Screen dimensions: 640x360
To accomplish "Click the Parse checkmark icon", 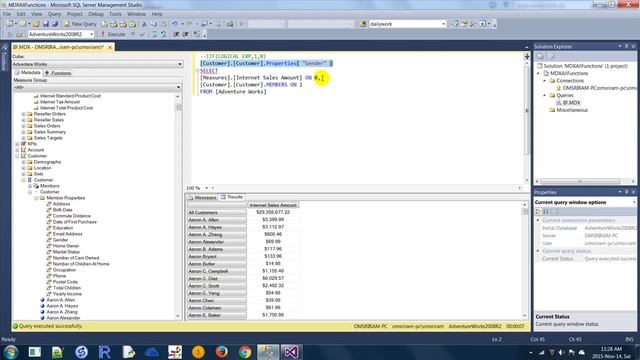I will (x=142, y=34).
